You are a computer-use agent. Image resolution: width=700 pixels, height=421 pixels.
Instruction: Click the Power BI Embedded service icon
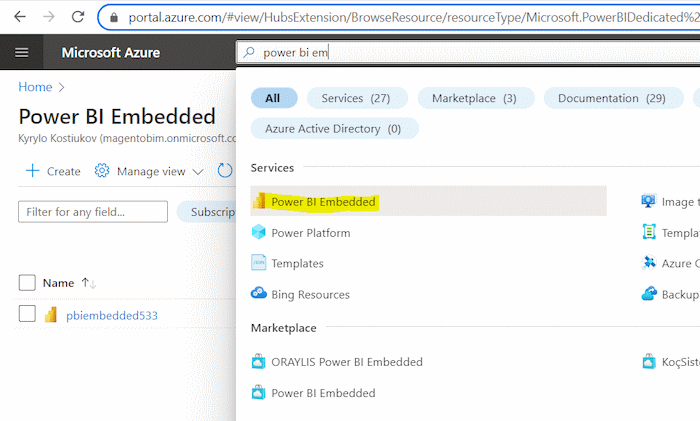(x=259, y=201)
